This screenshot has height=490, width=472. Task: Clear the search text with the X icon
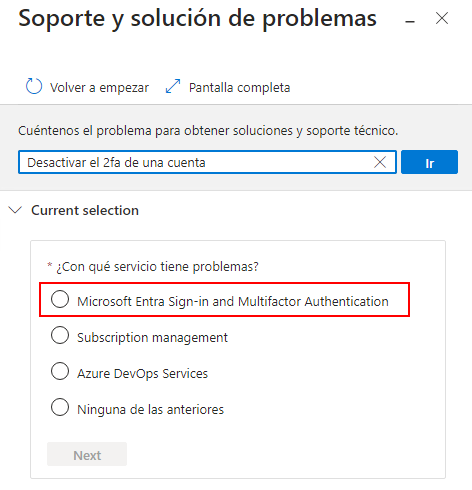tap(380, 162)
